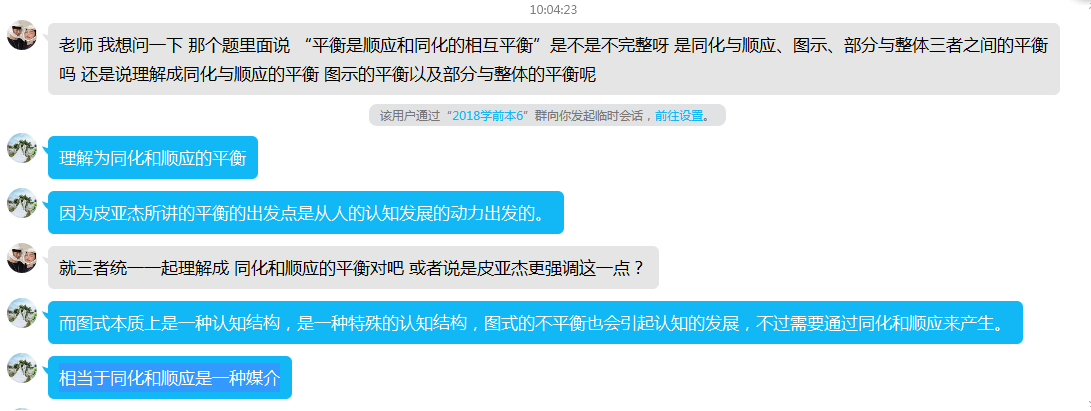Screen dimensions: 1091x411
Task: Click the '而图式本质上是一种认知结构' message bubble
Action: point(535,322)
